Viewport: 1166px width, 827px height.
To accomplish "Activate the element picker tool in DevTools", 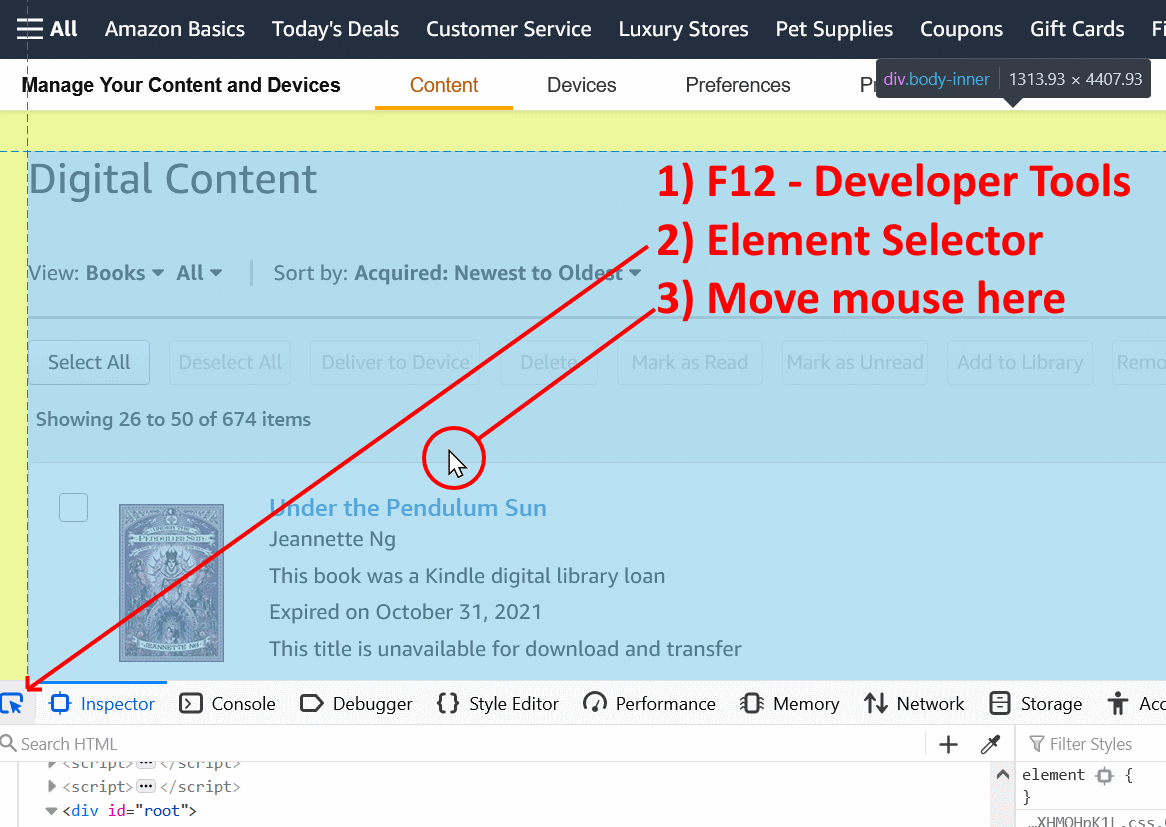I will (15, 703).
